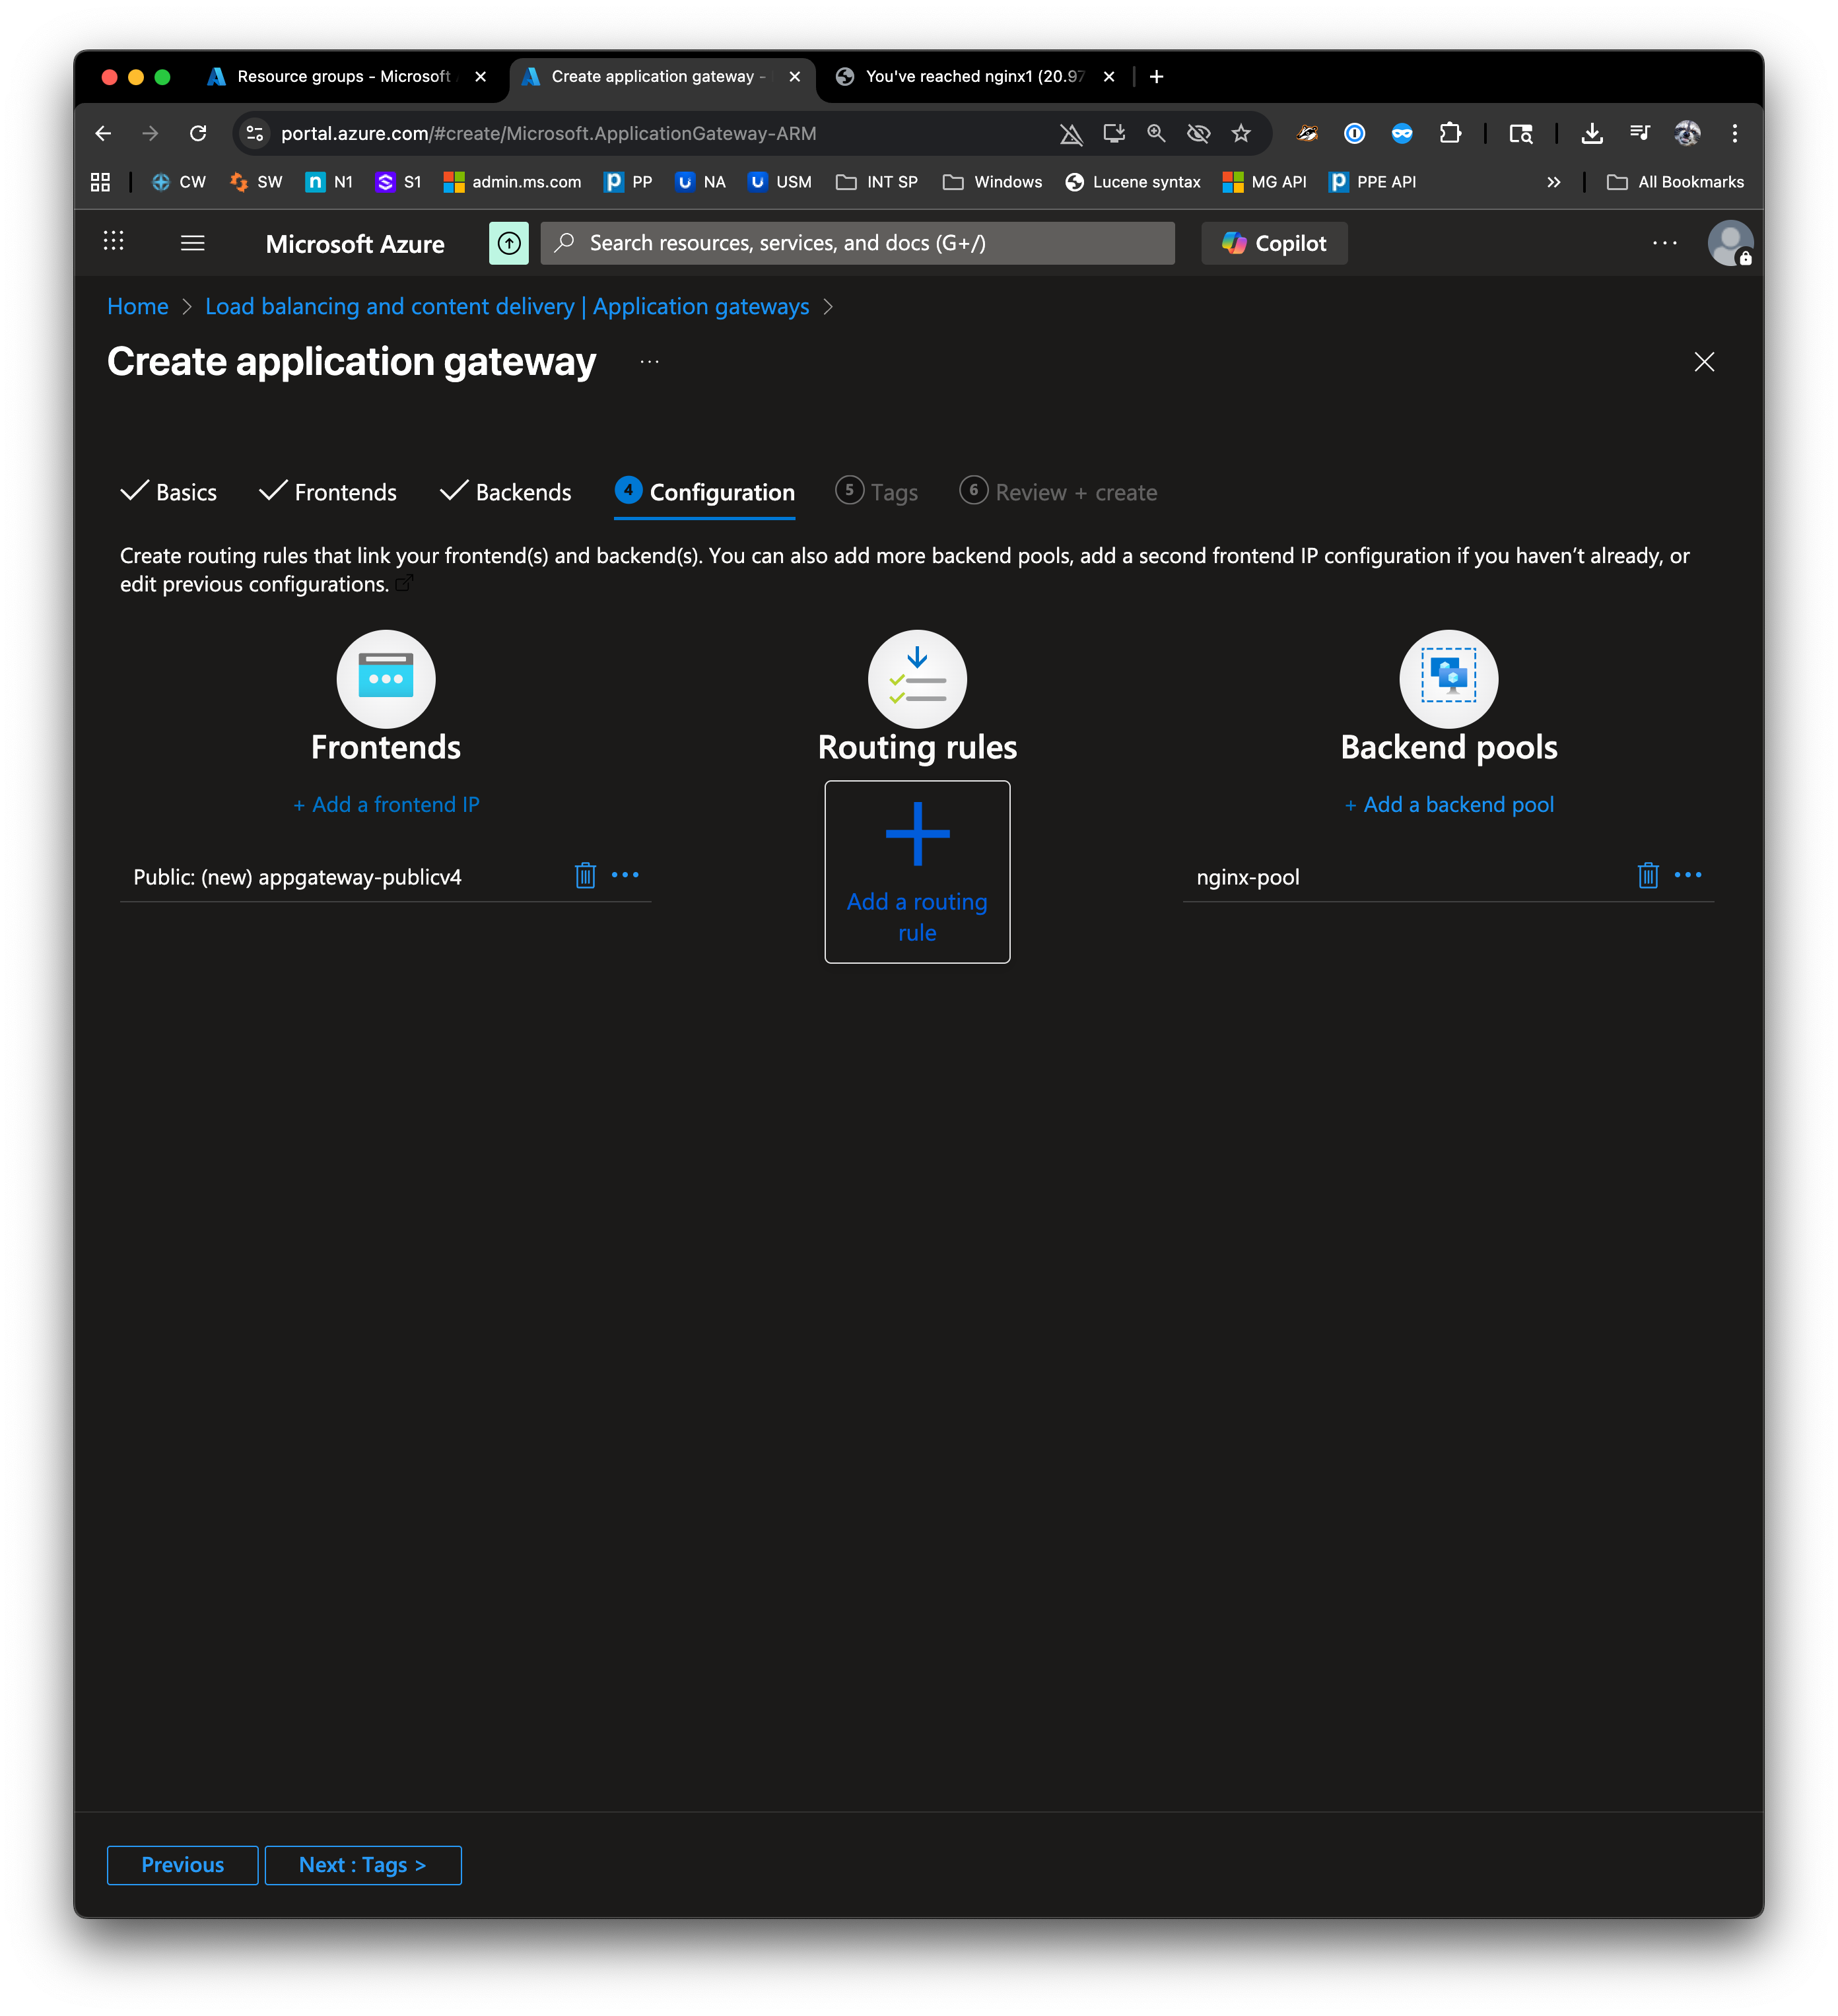Click the upgrade arrow icon beside search
The width and height of the screenshot is (1838, 2016).
(509, 243)
